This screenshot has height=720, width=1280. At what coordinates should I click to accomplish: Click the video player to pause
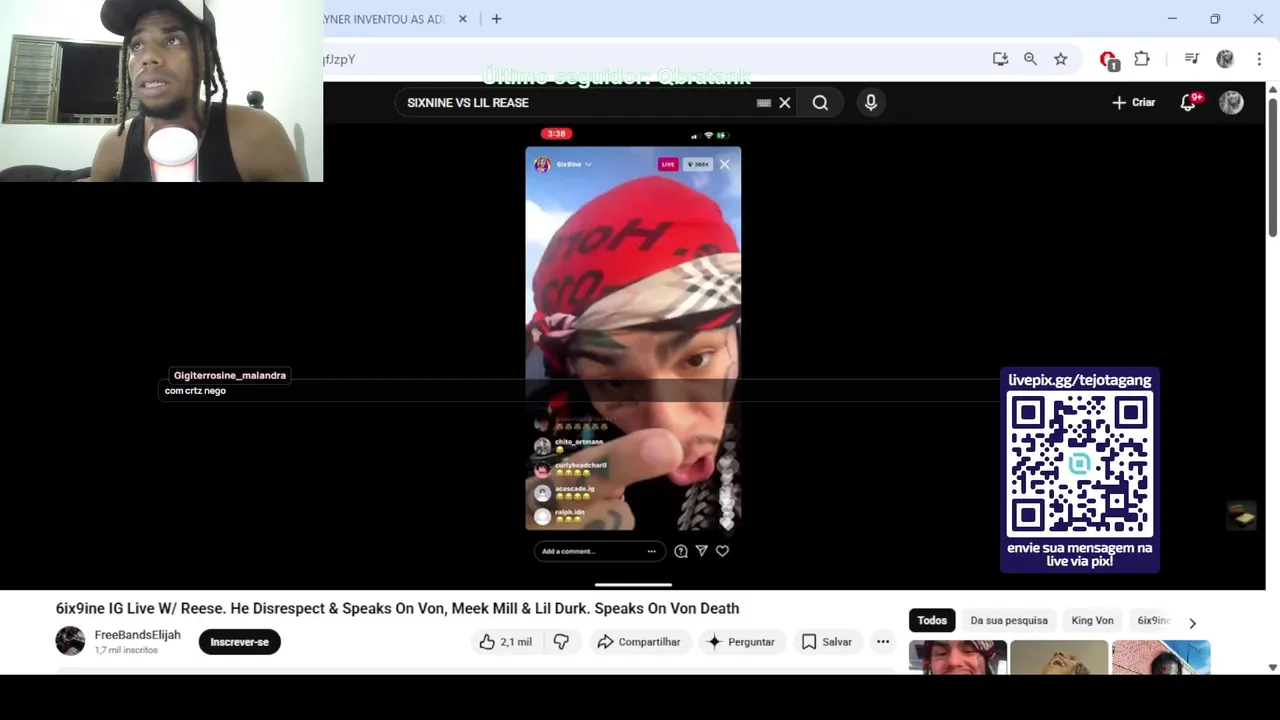coord(633,338)
